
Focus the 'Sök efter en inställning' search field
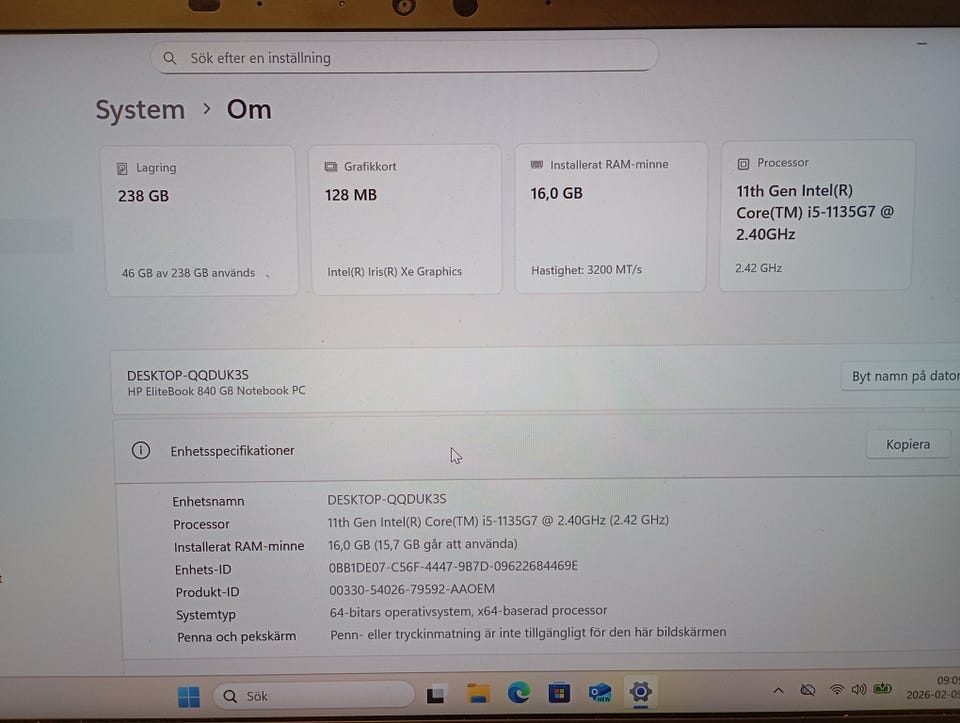tap(404, 57)
